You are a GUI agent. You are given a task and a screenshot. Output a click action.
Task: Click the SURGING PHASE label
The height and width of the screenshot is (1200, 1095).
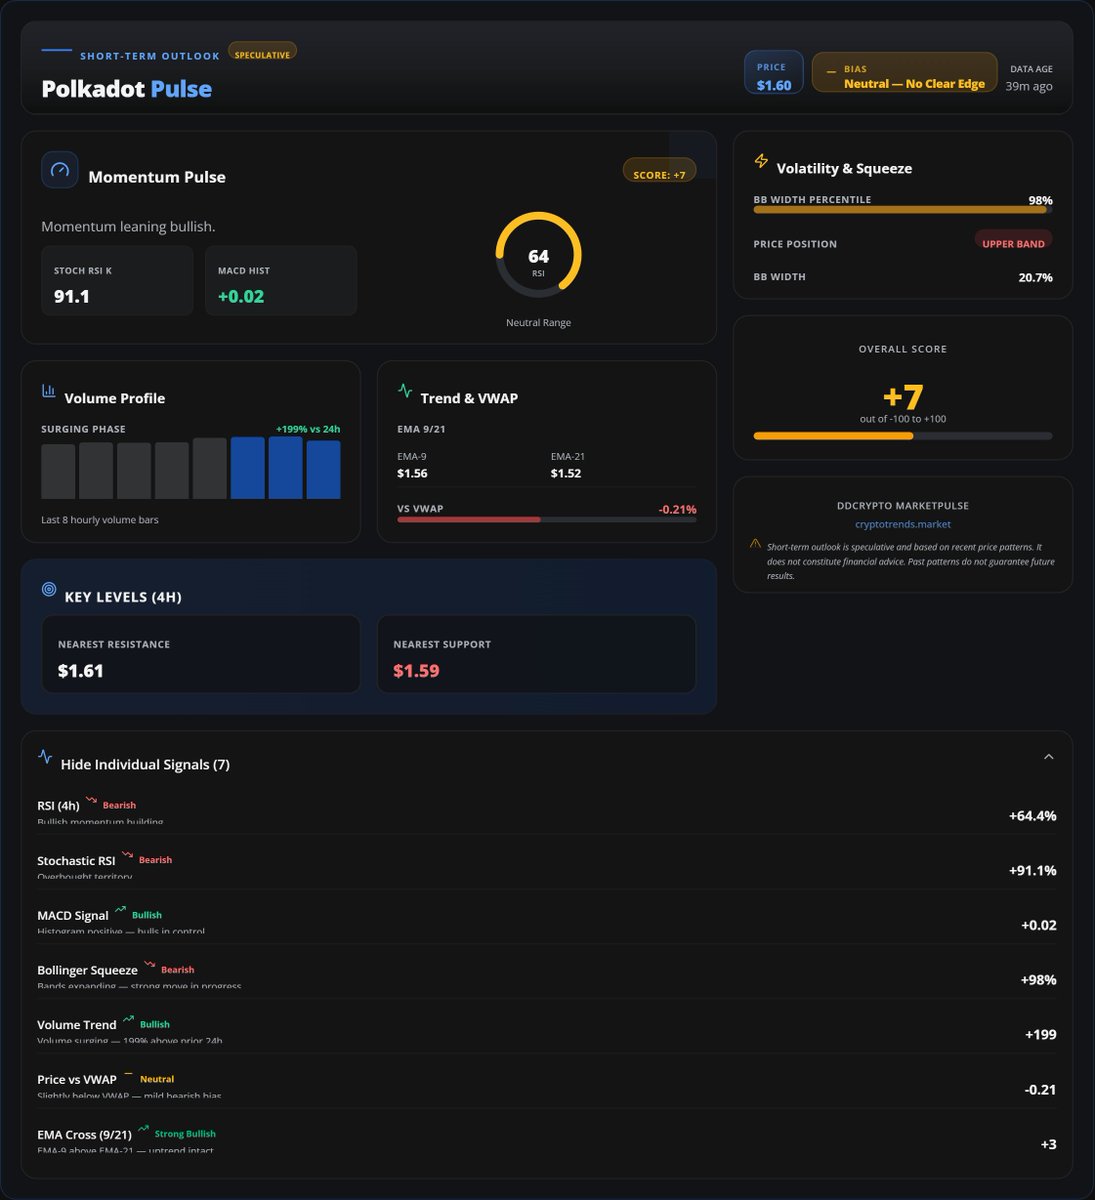coord(83,430)
